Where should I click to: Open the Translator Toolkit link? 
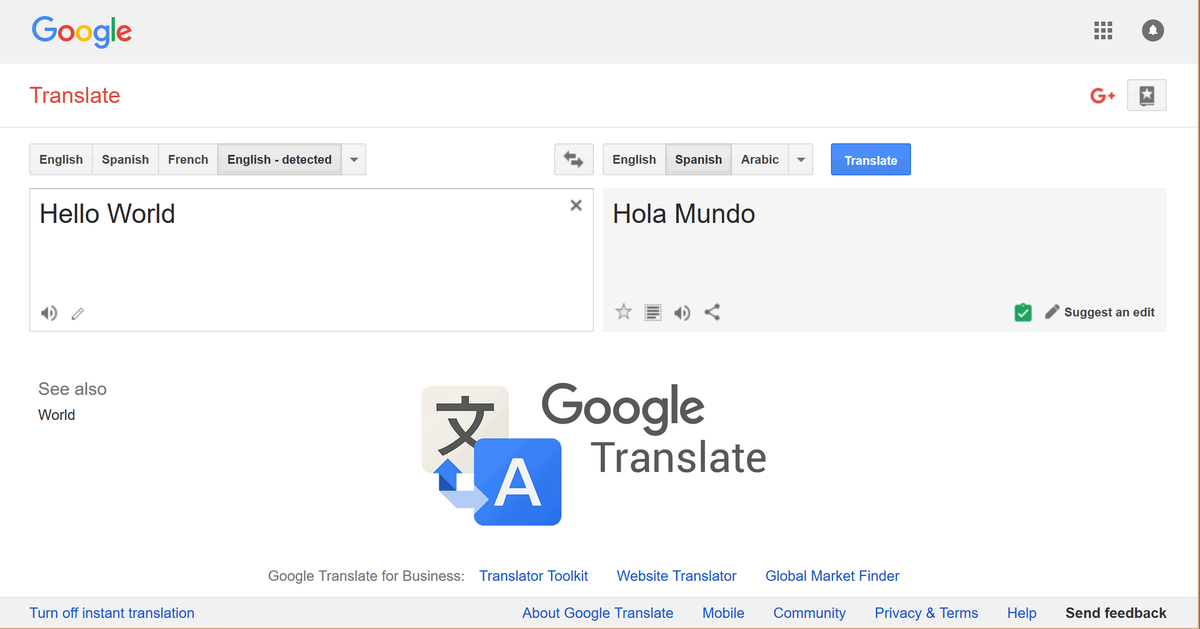click(x=534, y=576)
